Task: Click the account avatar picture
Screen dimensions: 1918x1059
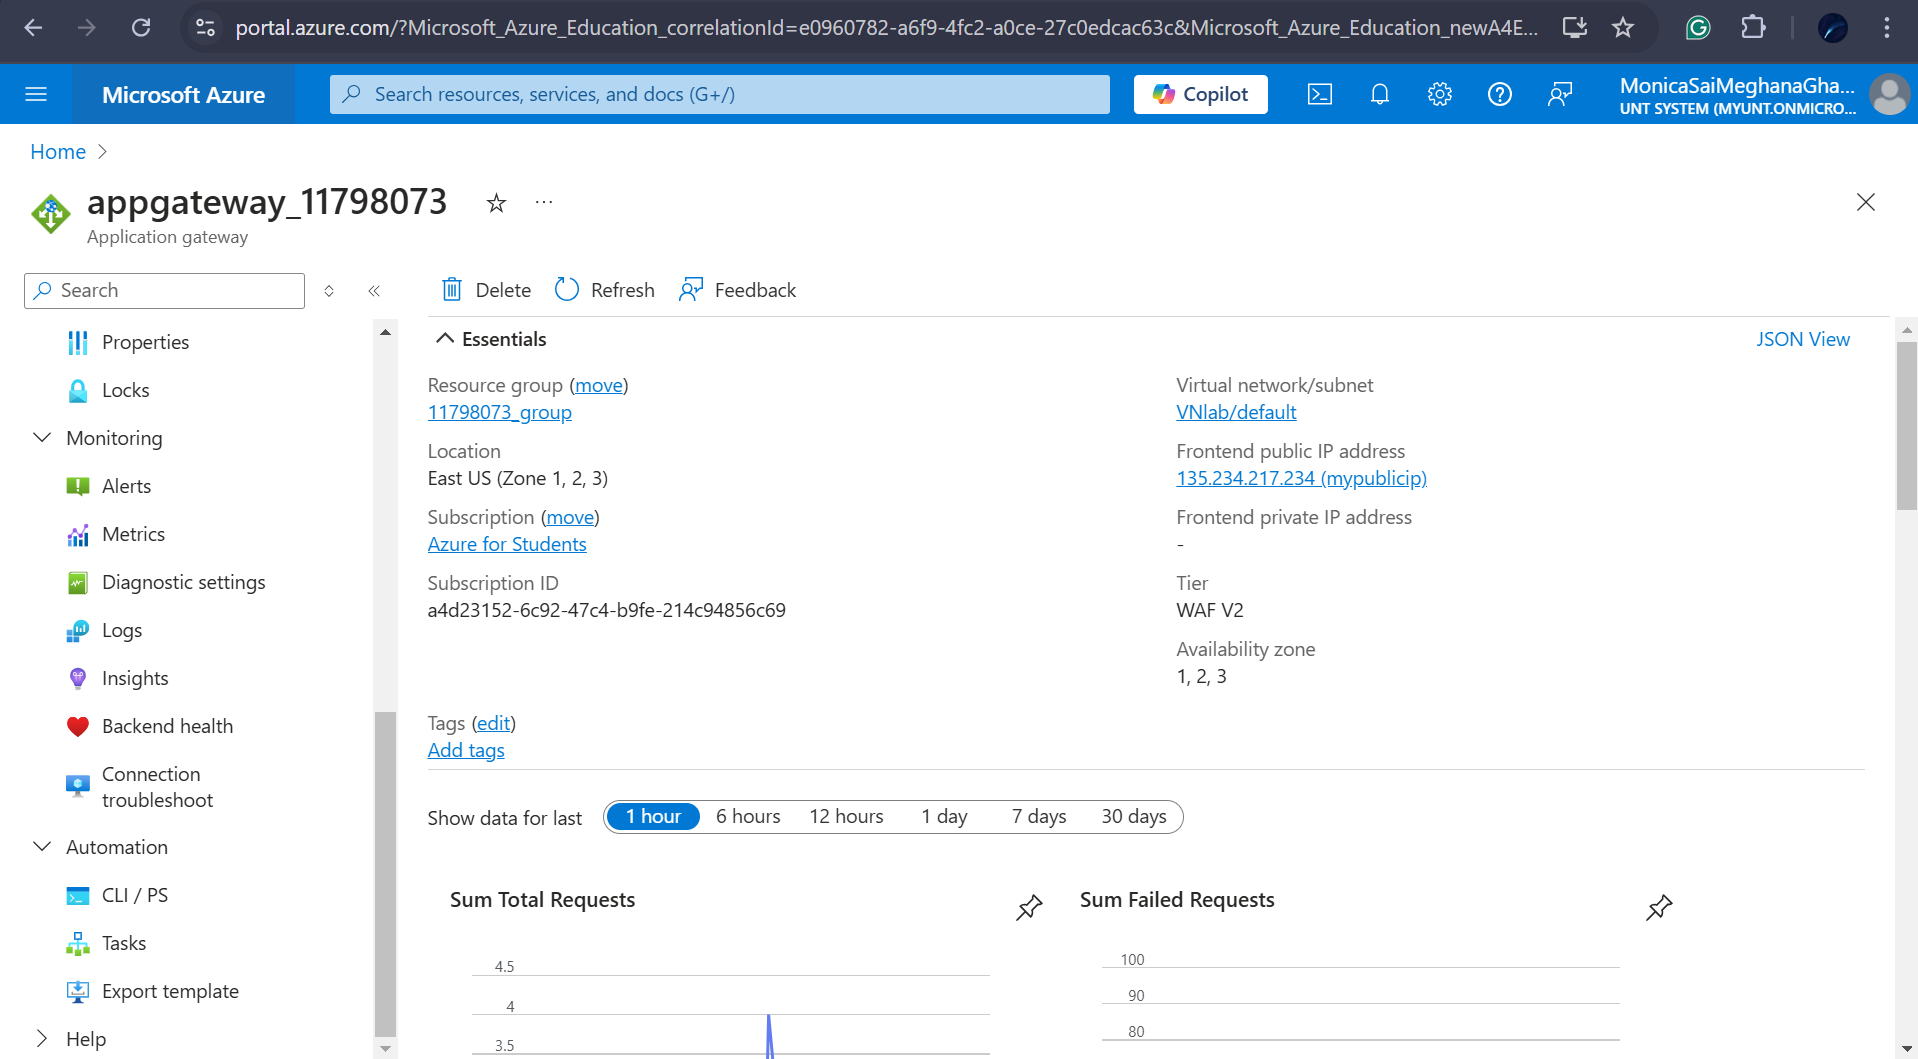Action: point(1889,94)
